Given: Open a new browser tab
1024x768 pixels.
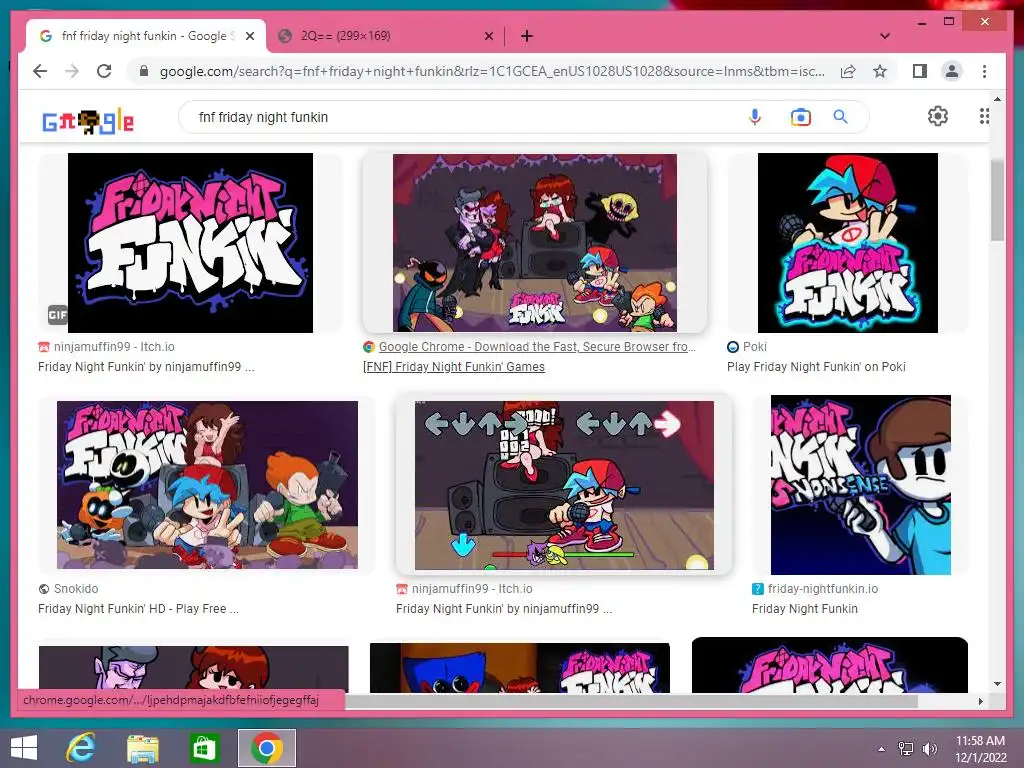Looking at the screenshot, I should [527, 36].
